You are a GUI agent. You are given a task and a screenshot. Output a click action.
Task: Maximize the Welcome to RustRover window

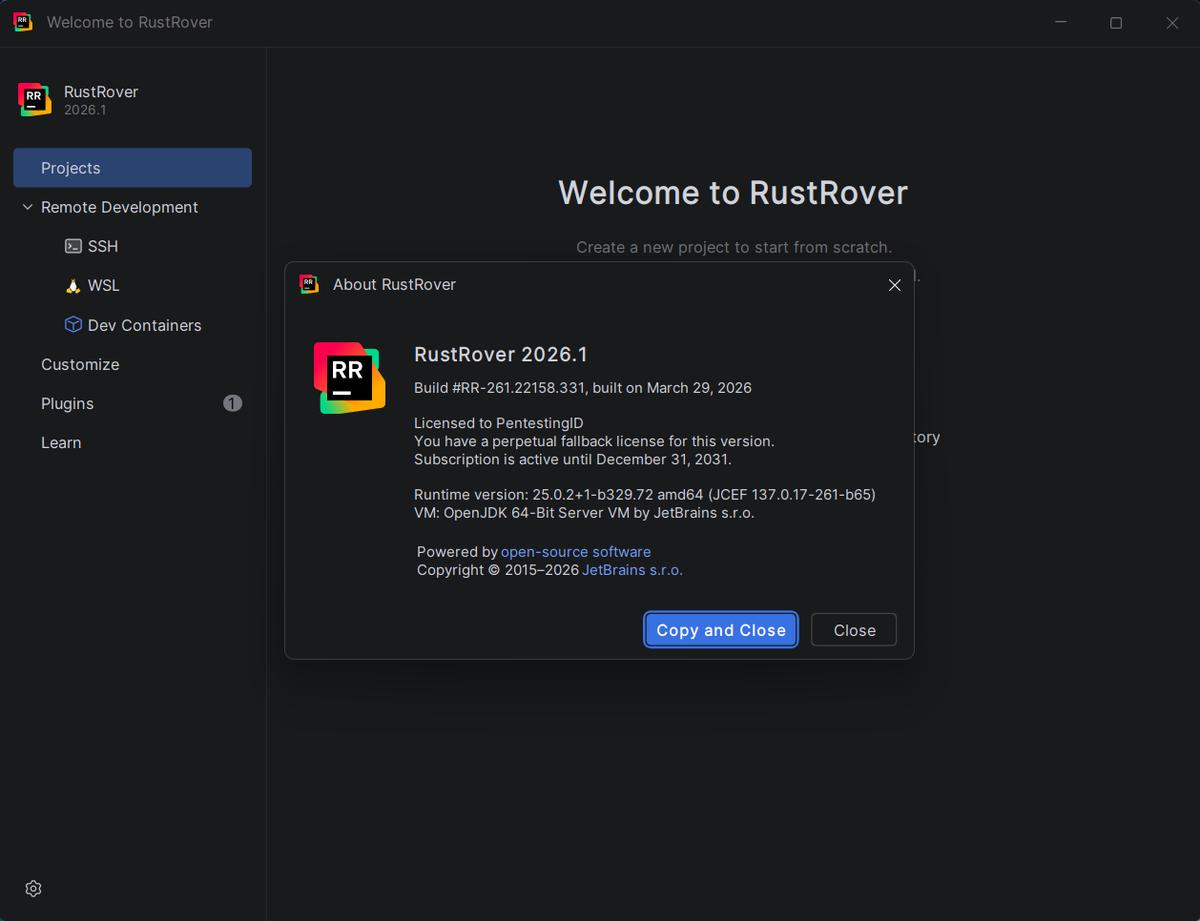(x=1116, y=23)
